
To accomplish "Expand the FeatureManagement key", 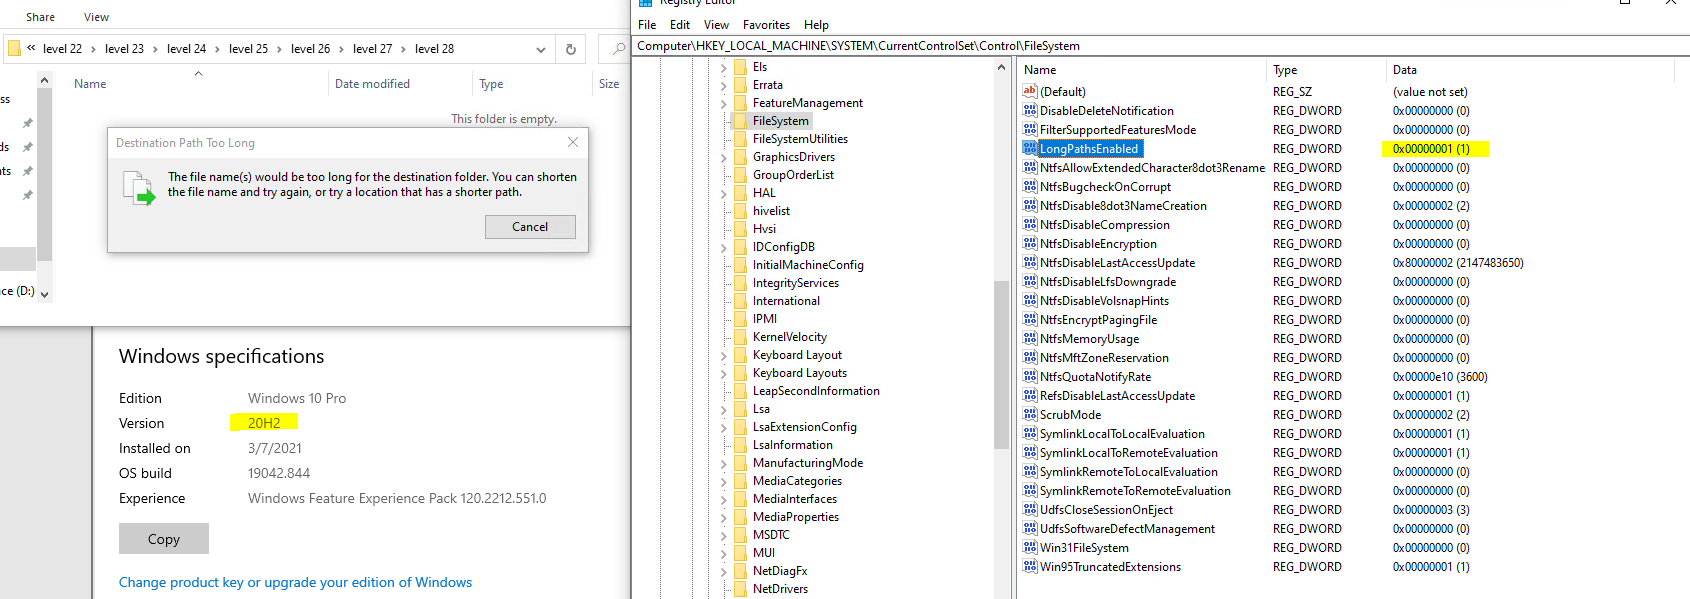I will point(723,103).
